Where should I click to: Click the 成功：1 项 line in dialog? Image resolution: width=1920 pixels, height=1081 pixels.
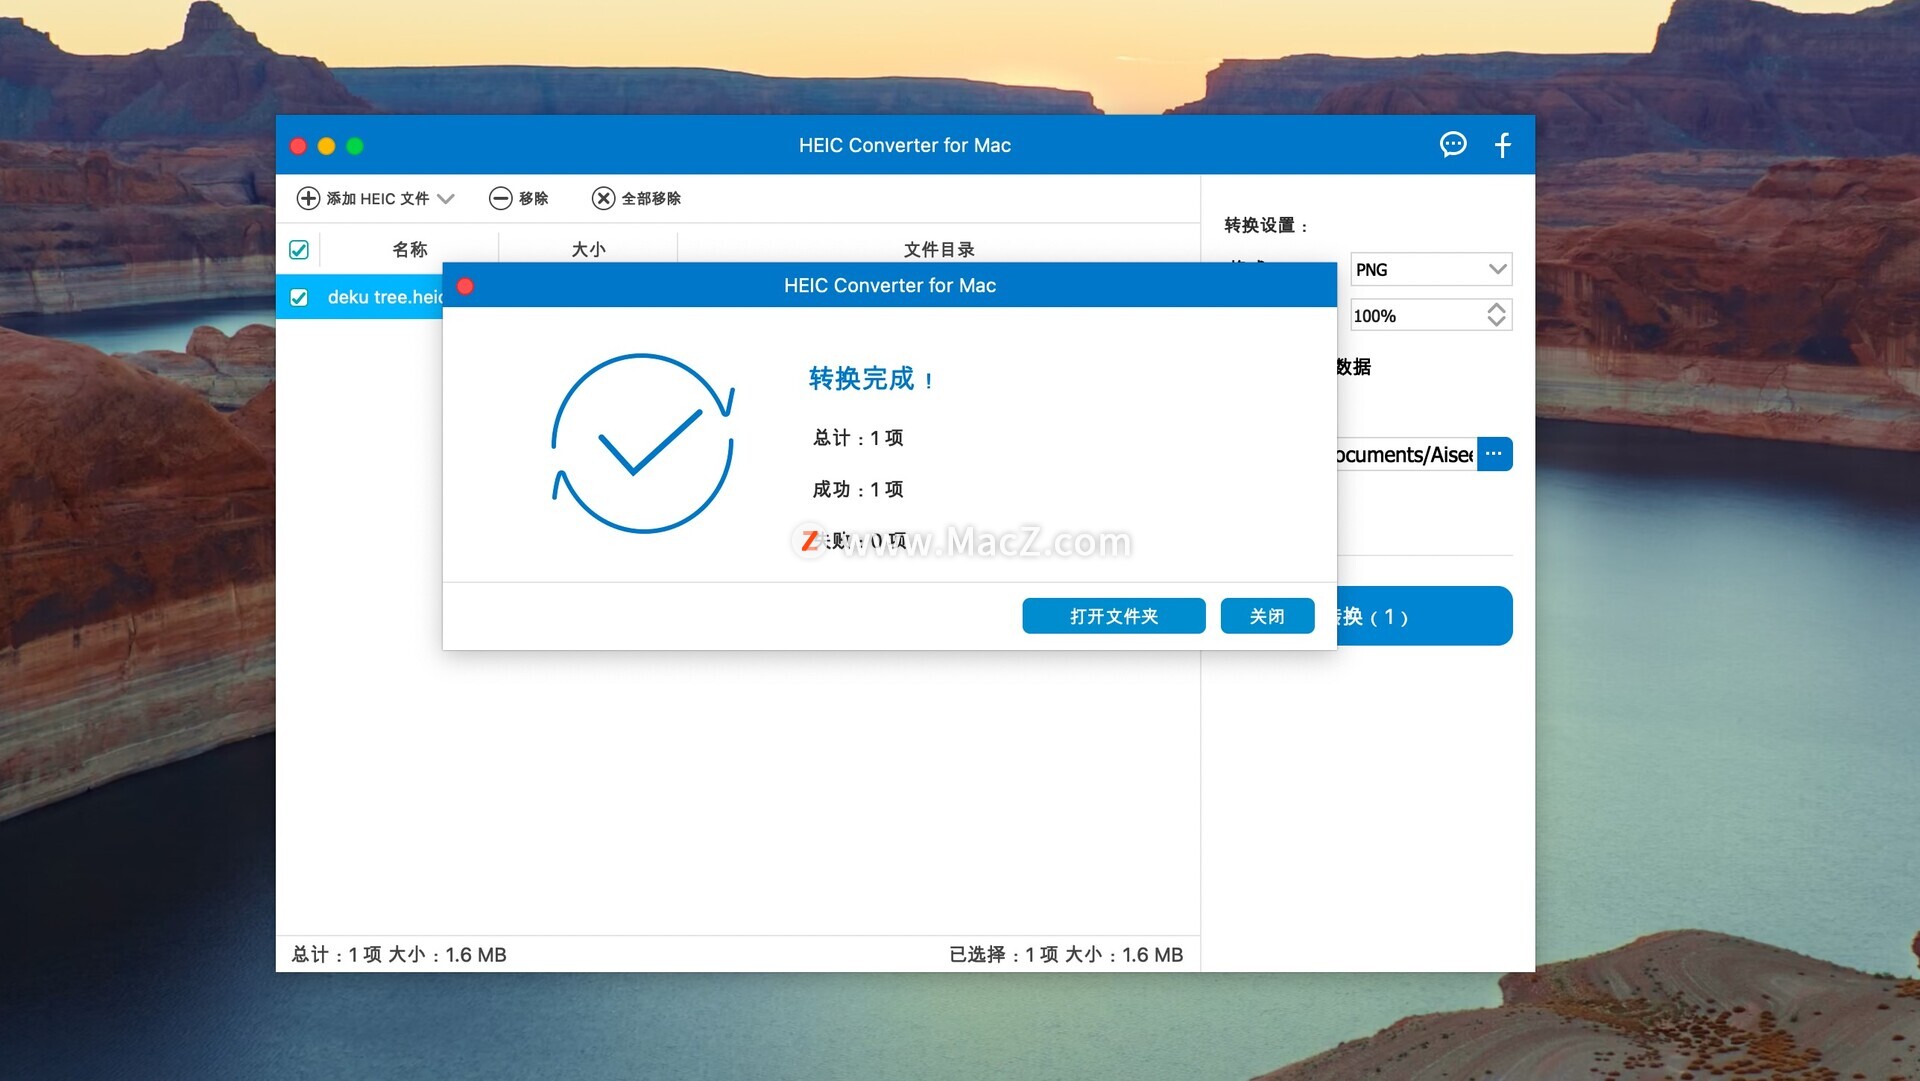pos(858,490)
